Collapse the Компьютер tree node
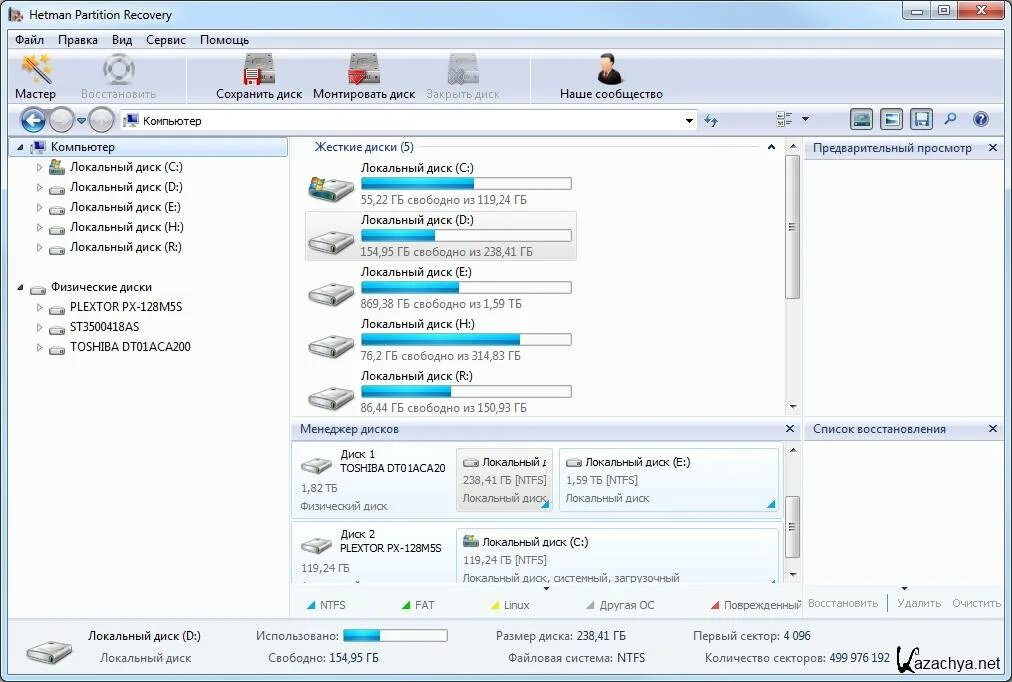Viewport: 1012px width, 682px height. pos(20,147)
